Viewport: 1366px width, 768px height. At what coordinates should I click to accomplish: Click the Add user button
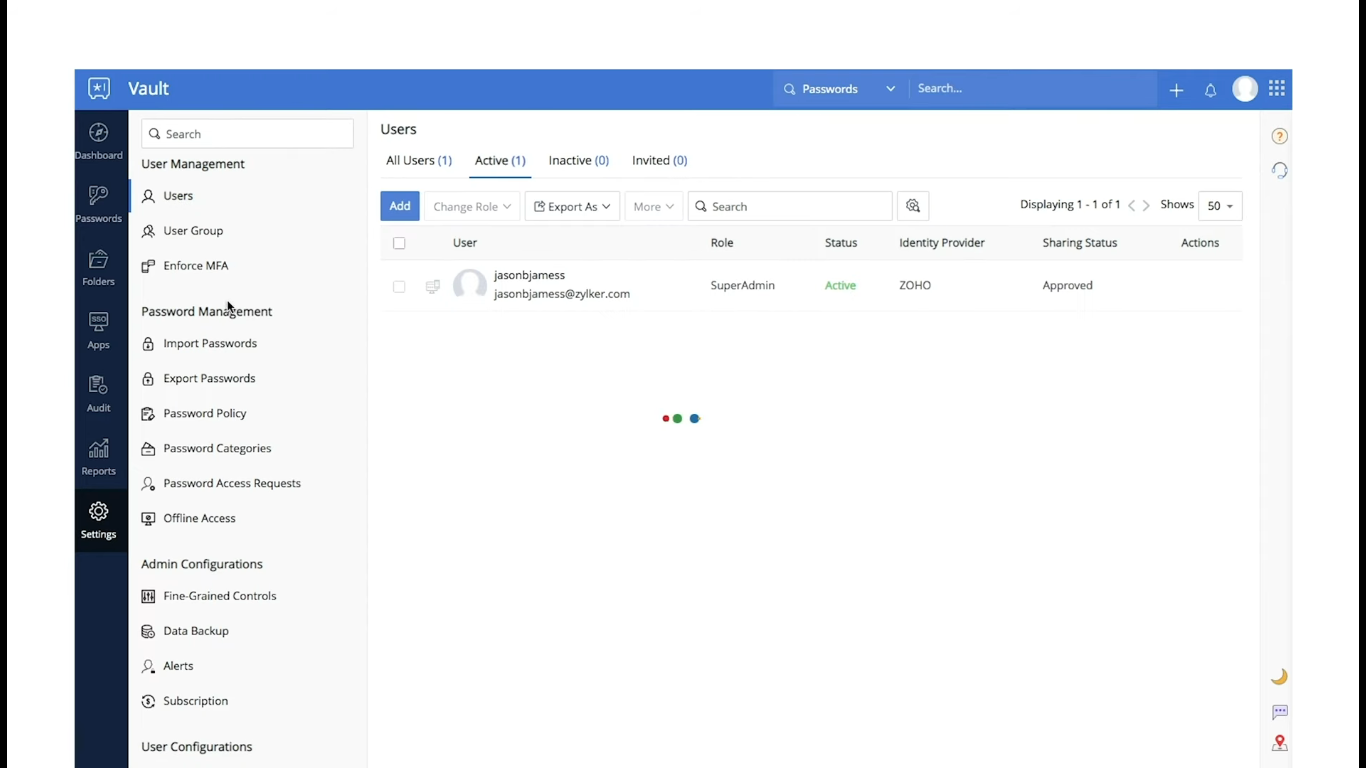(x=400, y=206)
